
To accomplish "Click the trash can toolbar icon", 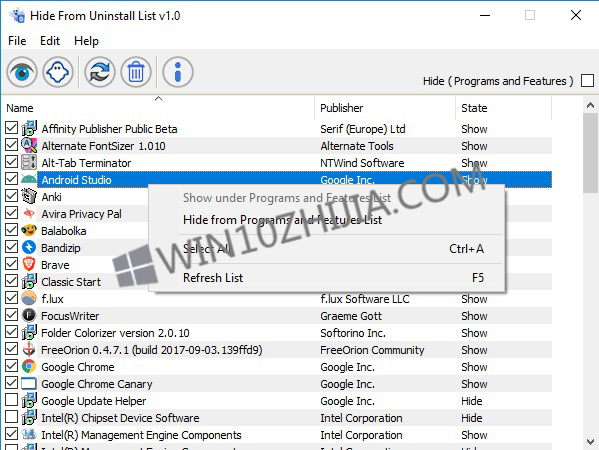I will 136,72.
